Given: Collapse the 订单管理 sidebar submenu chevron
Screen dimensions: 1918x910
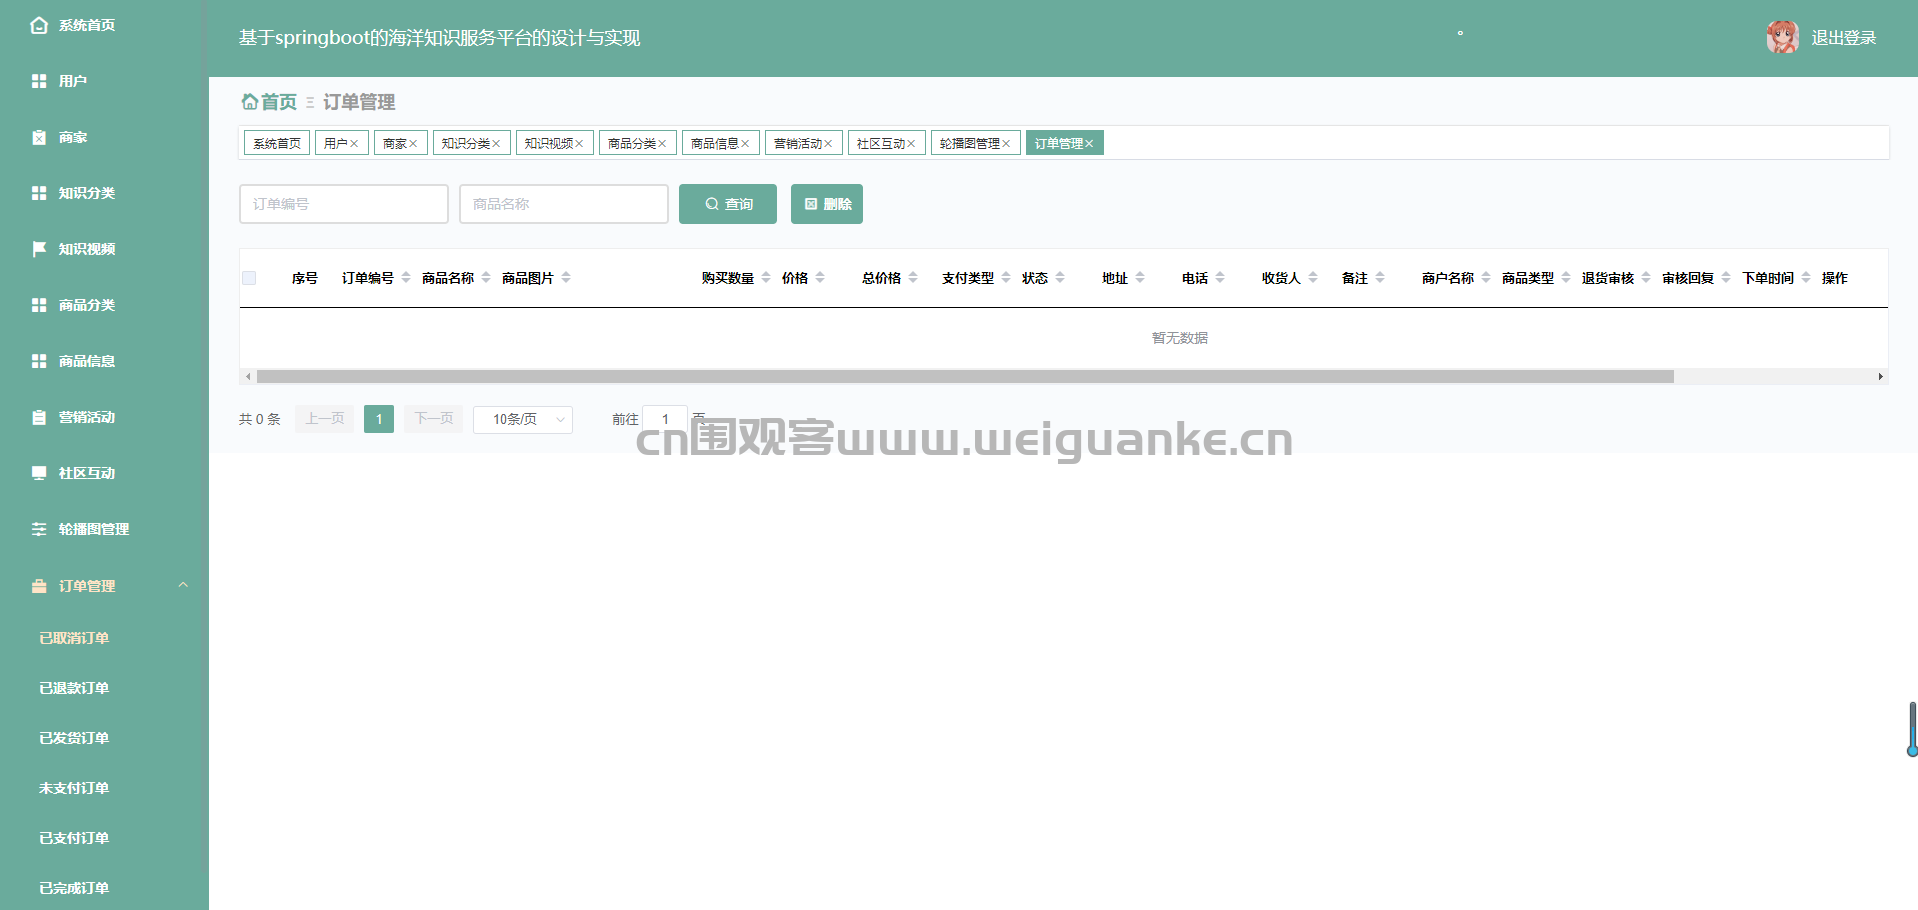Looking at the screenshot, I should click(183, 585).
